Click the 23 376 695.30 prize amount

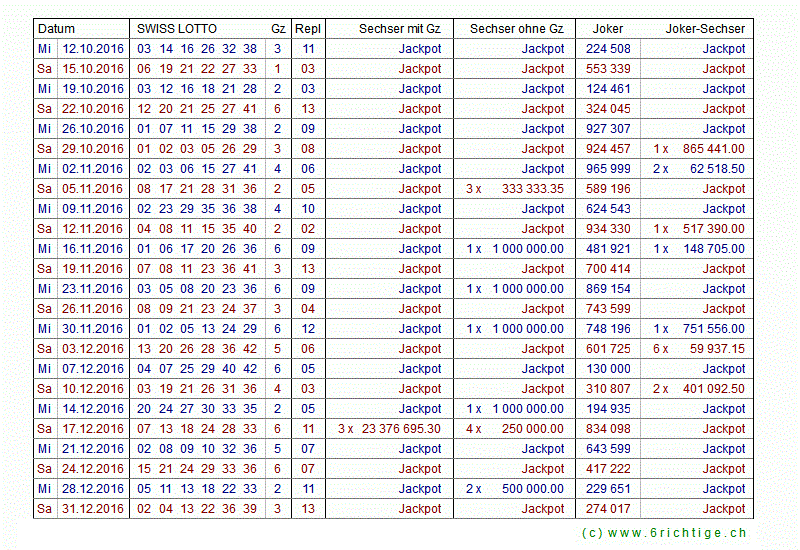[400, 429]
